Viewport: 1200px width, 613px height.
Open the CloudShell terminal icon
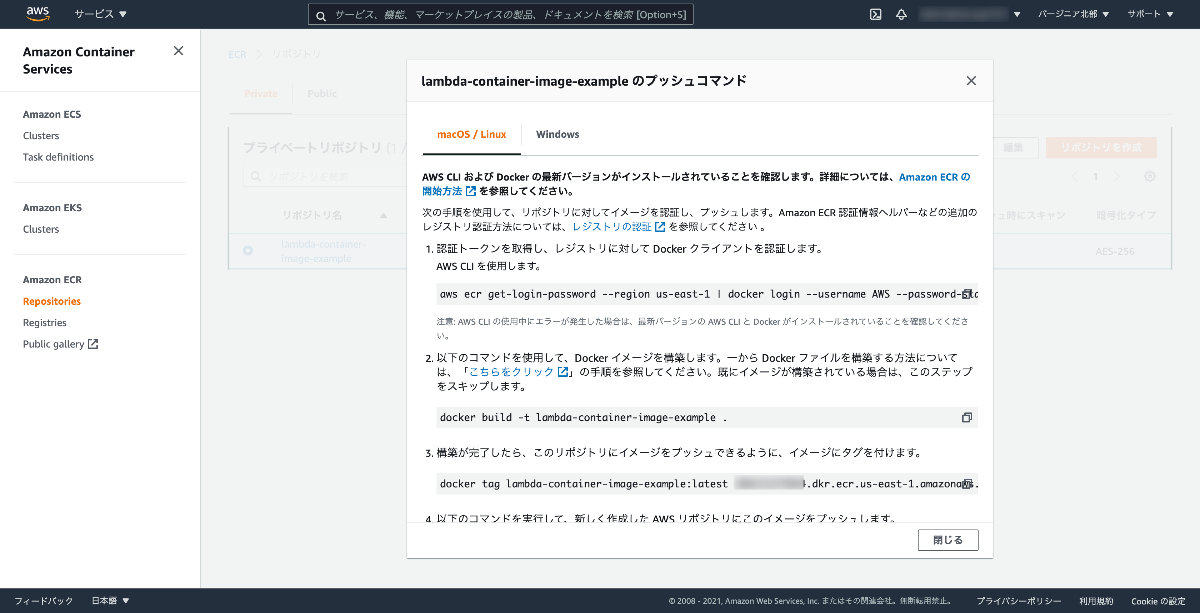875,14
